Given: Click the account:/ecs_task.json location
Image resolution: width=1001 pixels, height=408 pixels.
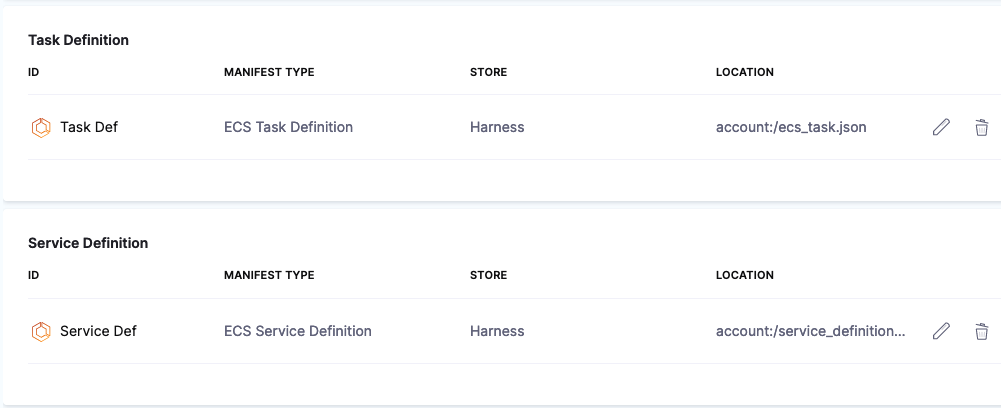Looking at the screenshot, I should tap(791, 127).
